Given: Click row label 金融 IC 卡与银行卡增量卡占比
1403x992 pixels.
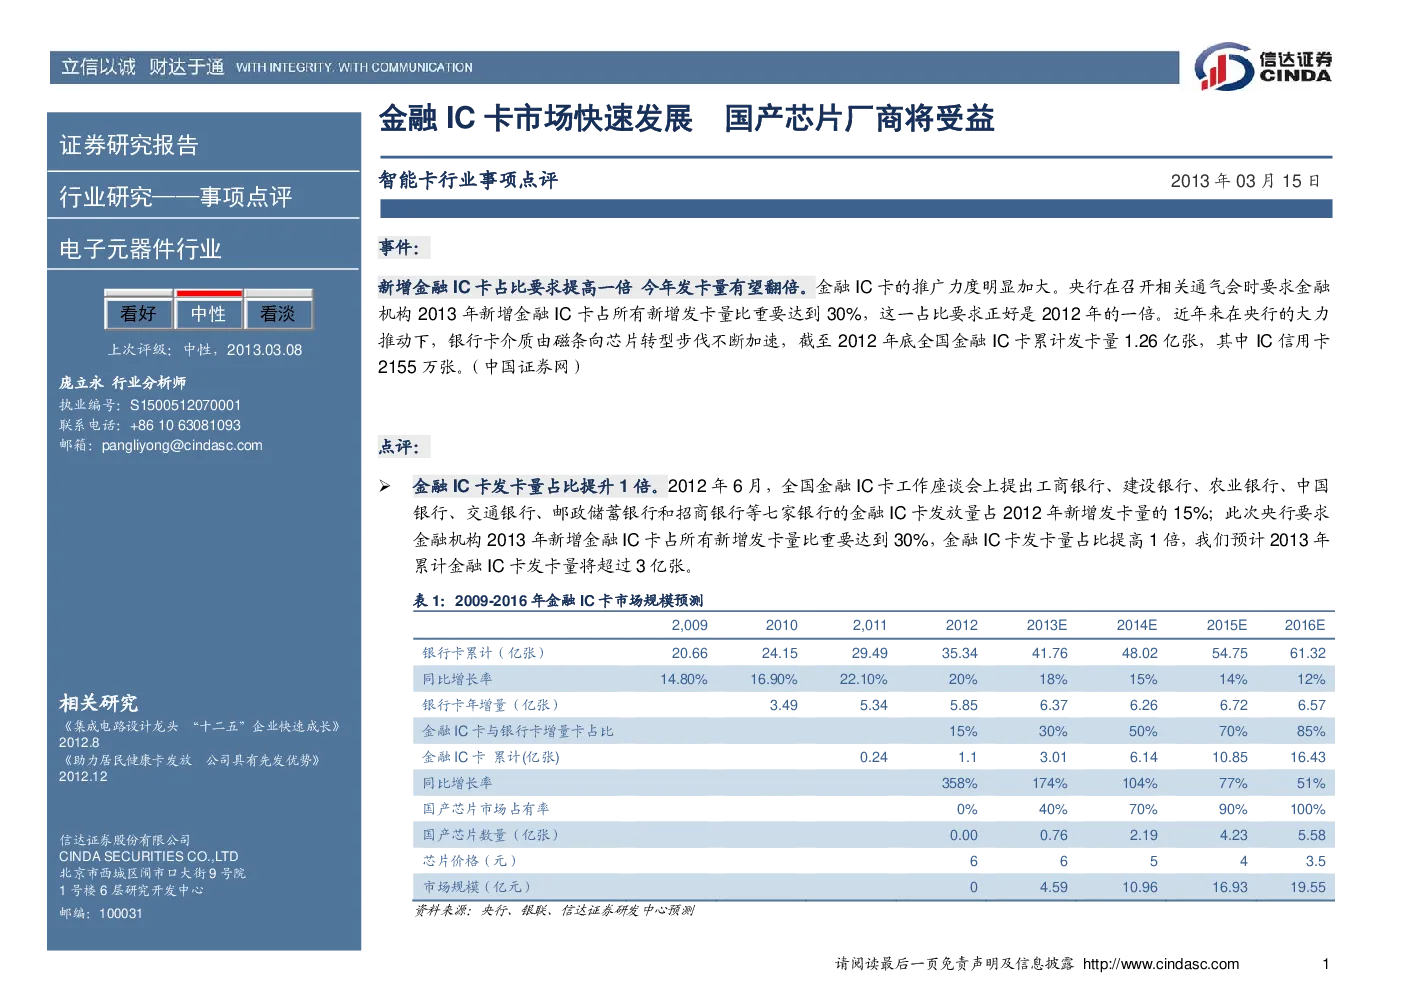Looking at the screenshot, I should pos(518,731).
